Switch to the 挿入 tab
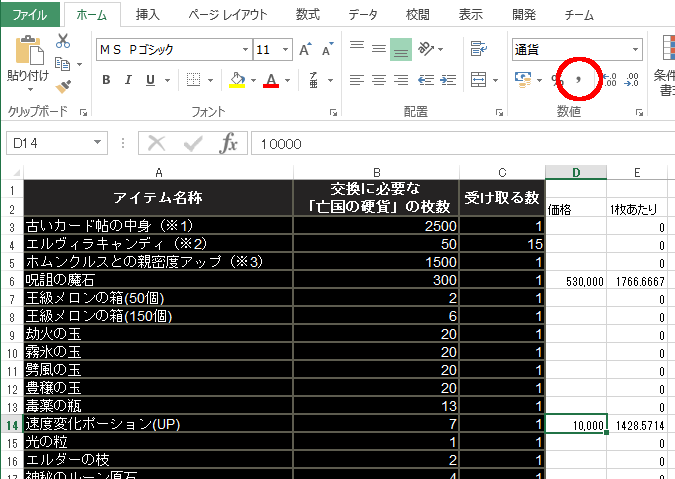The height and width of the screenshot is (479, 675). pos(147,14)
